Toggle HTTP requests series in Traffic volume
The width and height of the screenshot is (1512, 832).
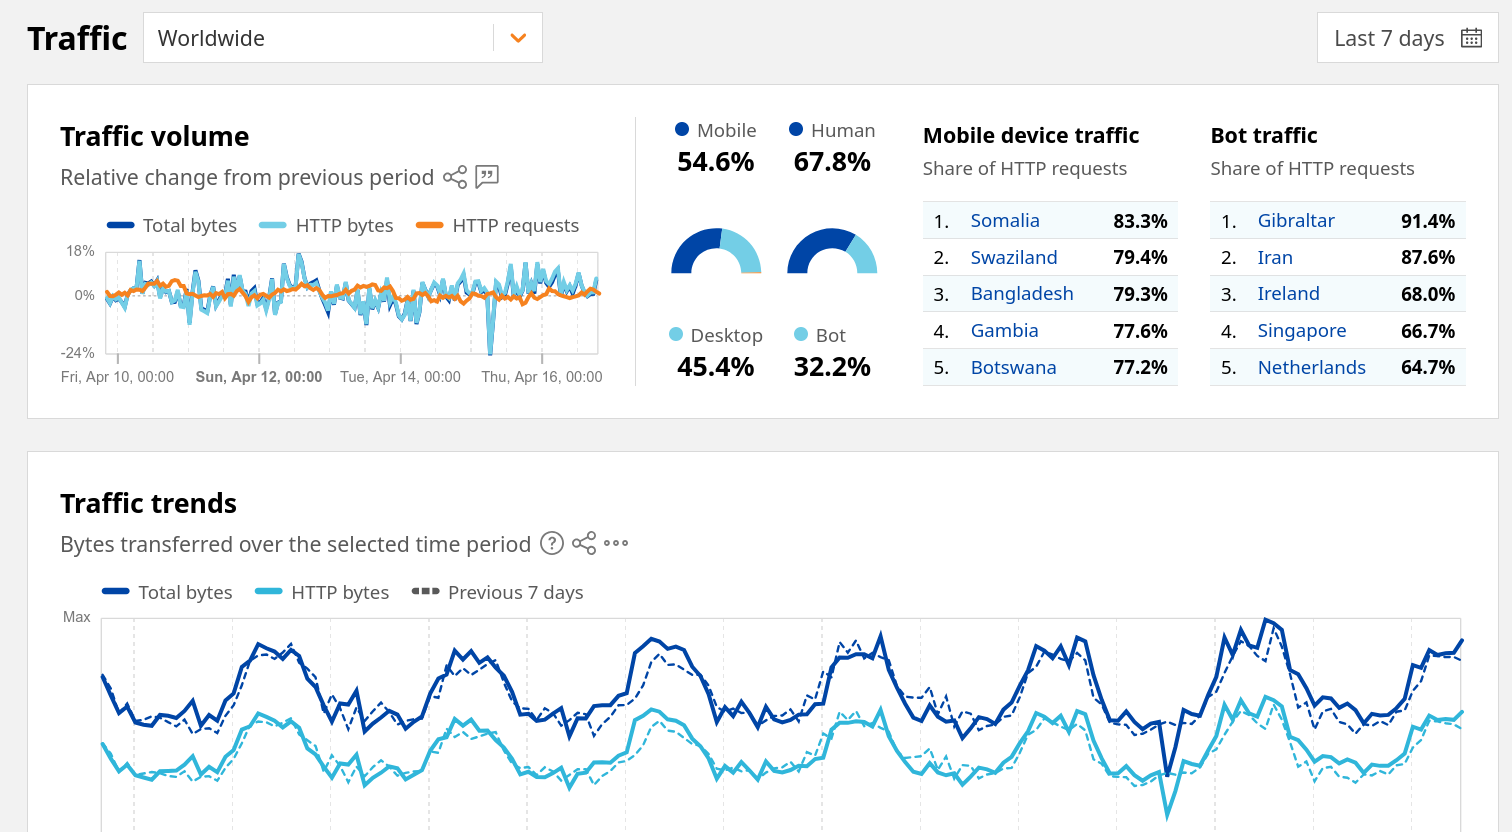click(x=498, y=226)
